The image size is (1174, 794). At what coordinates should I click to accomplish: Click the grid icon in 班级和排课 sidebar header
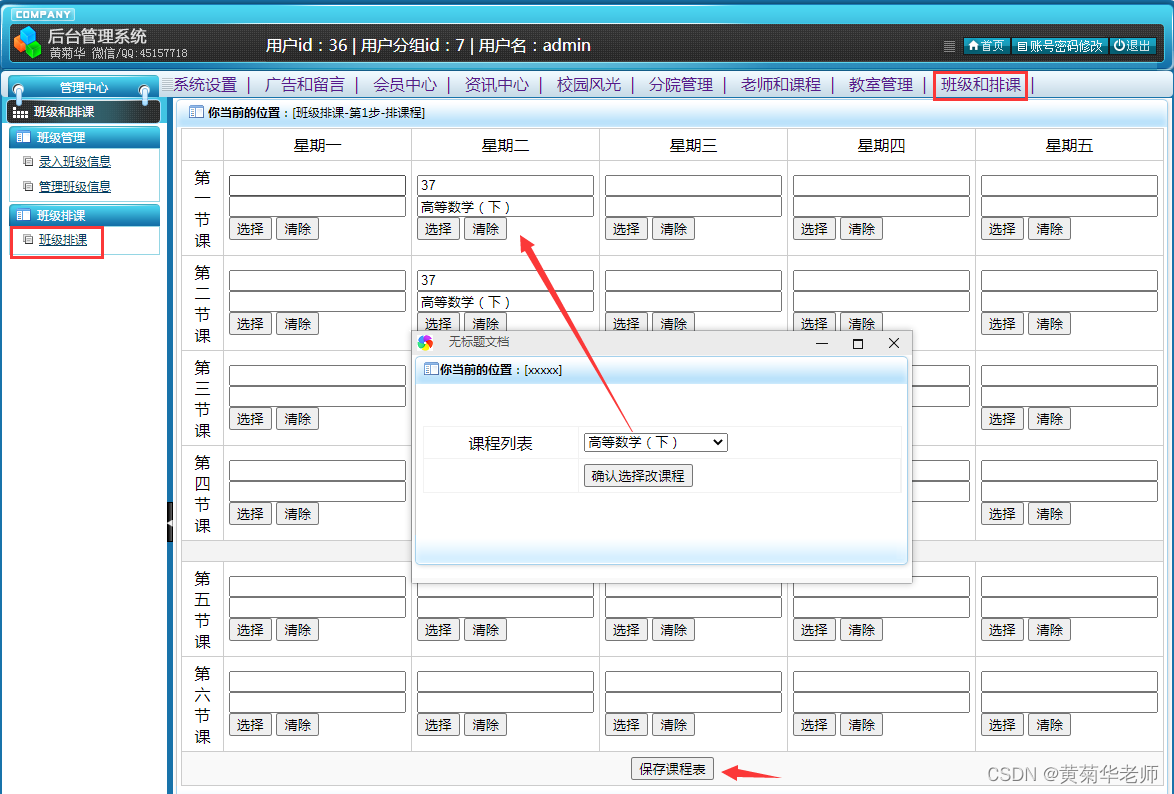20,112
